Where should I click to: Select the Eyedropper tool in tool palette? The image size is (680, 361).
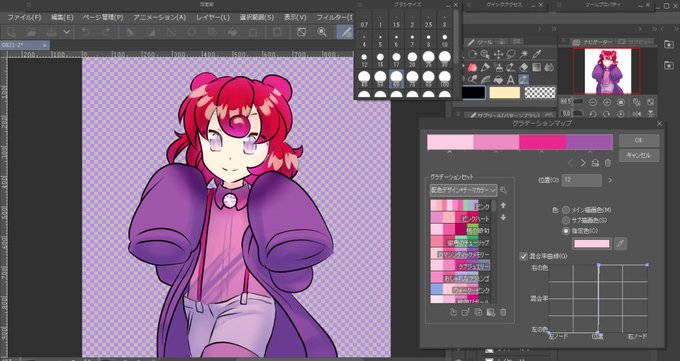coord(537,54)
